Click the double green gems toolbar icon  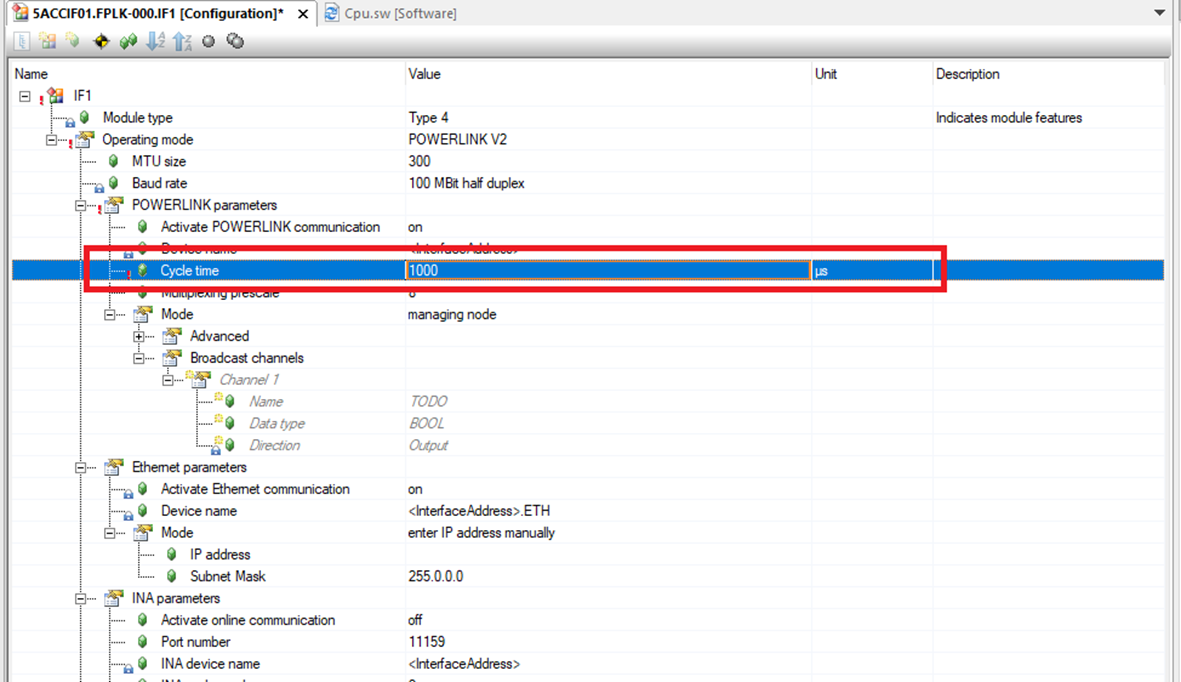[128, 42]
